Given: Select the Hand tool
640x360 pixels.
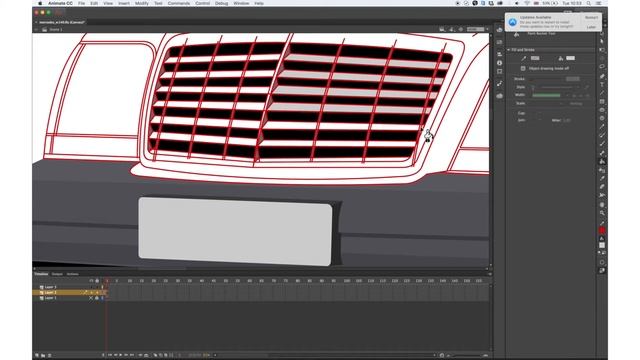Looking at the screenshot, I should coord(602,204).
